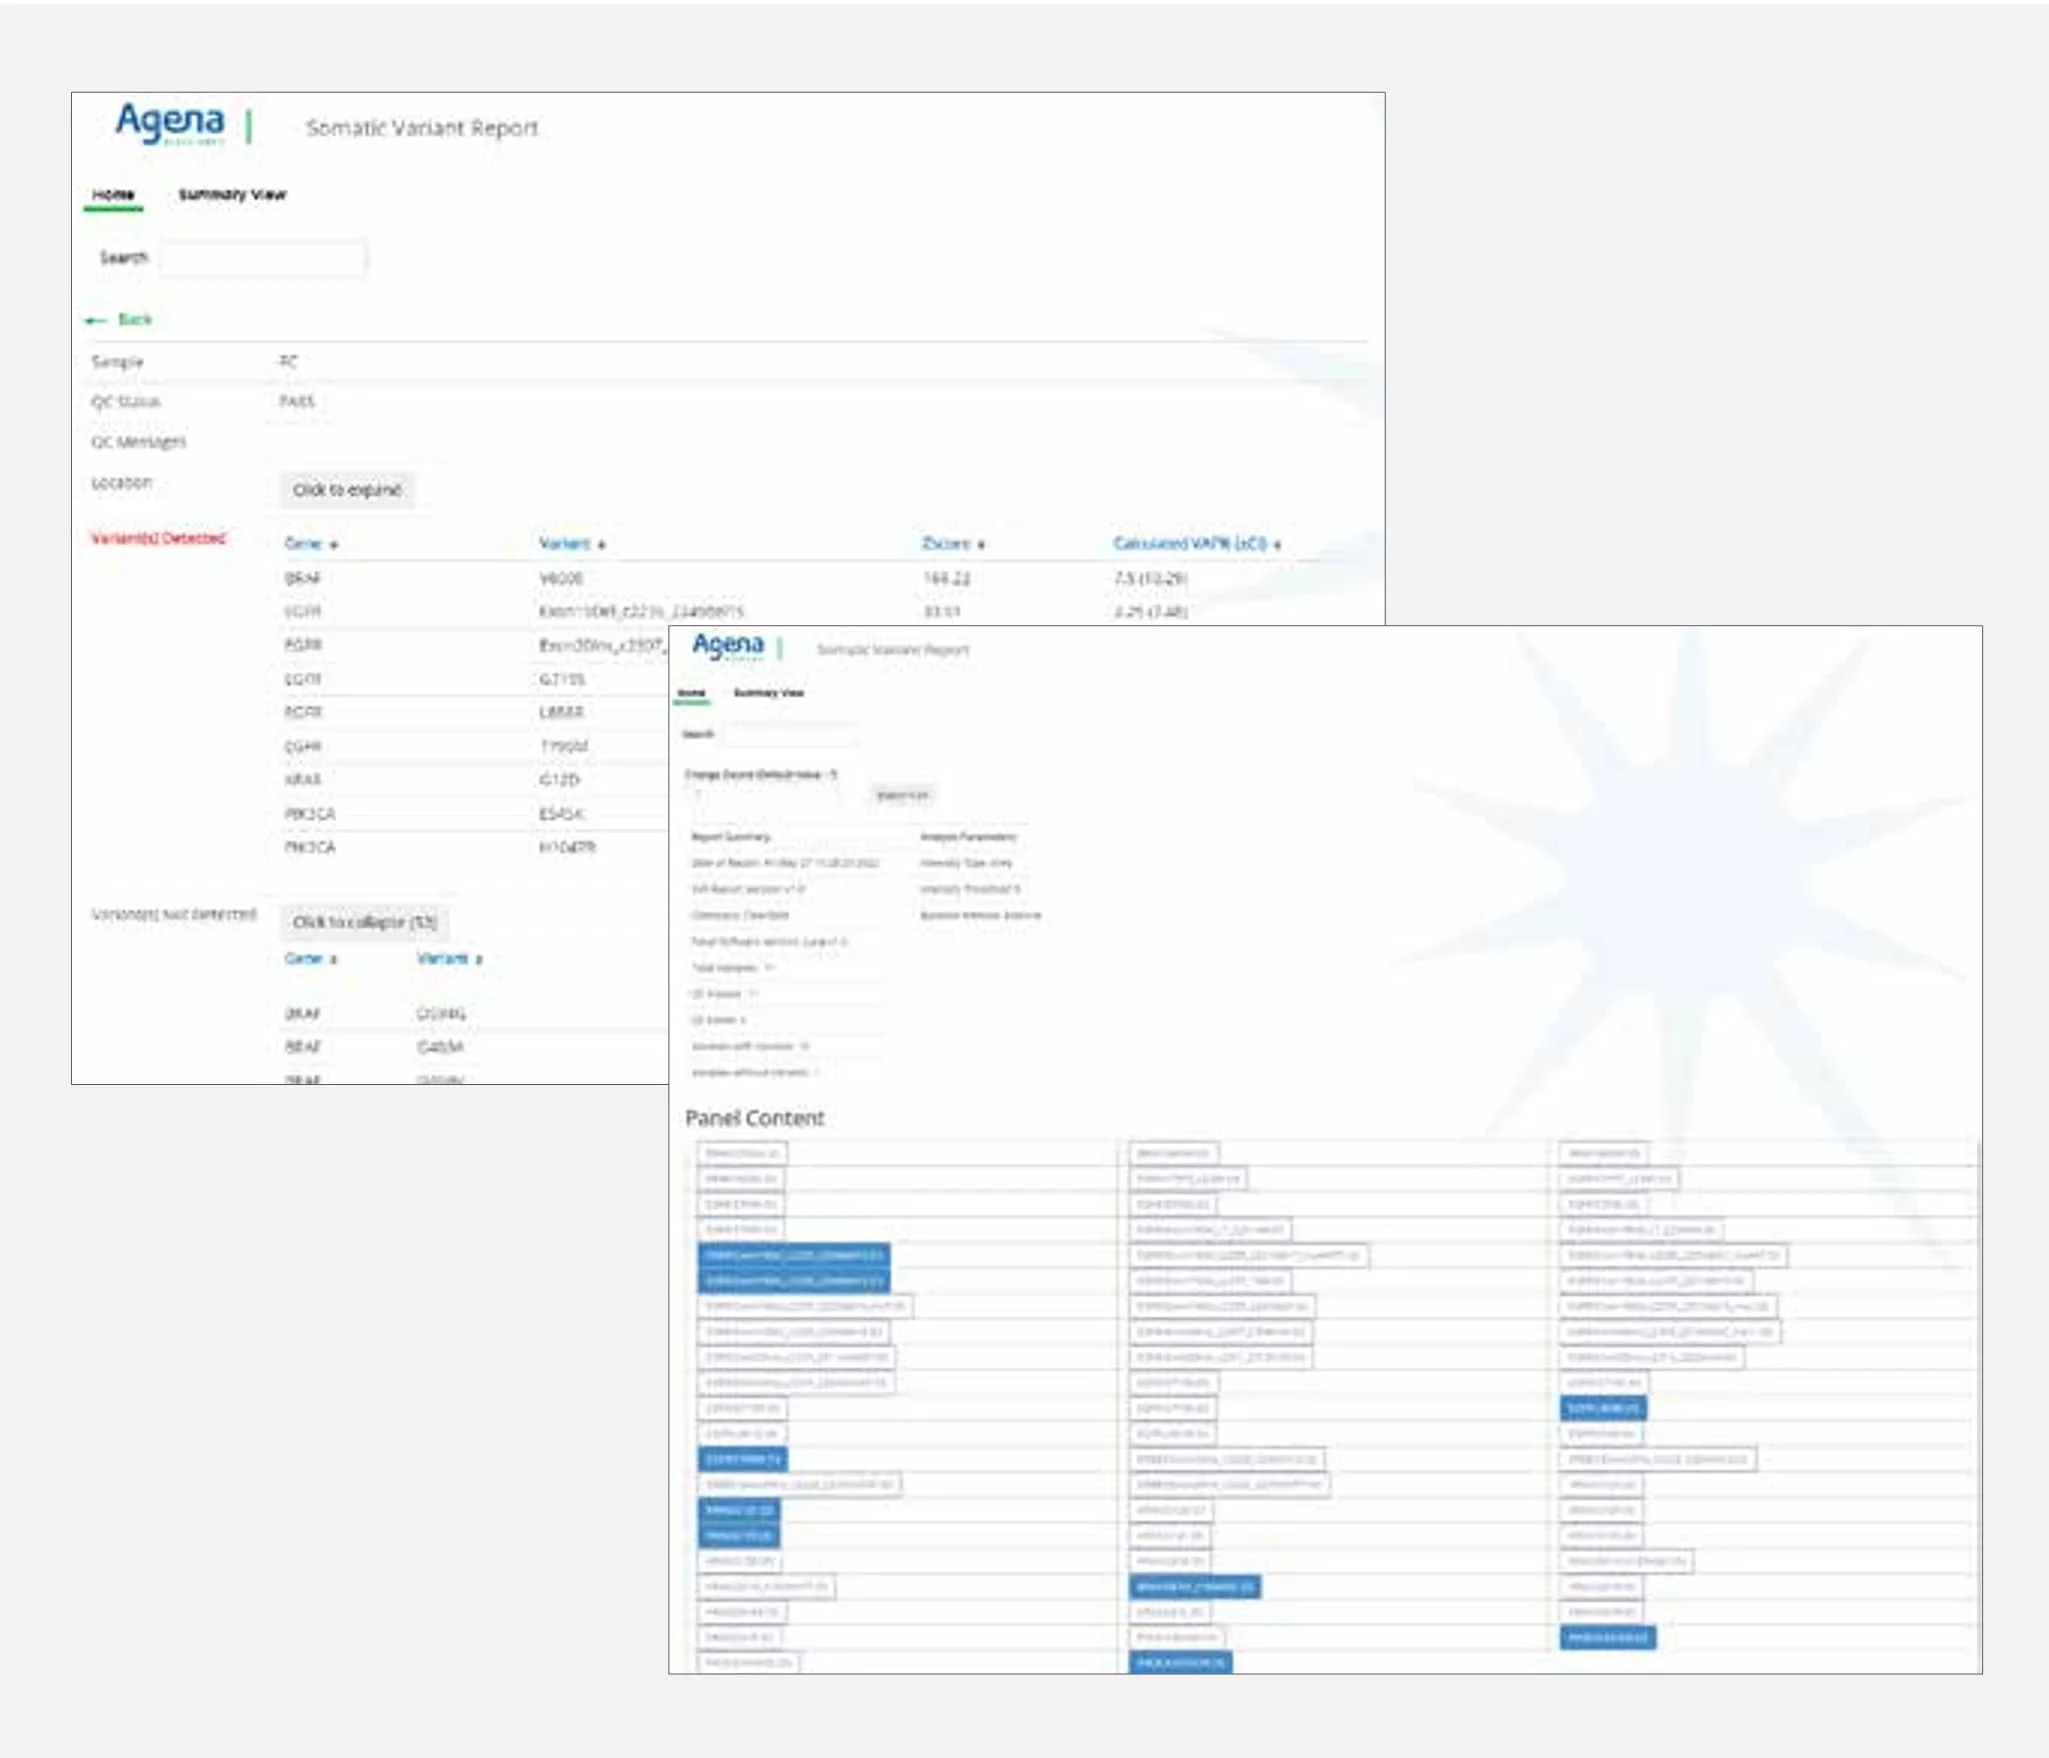Sort by the Variant column sort arrow
Image resolution: width=2049 pixels, height=1758 pixels.
pos(600,543)
